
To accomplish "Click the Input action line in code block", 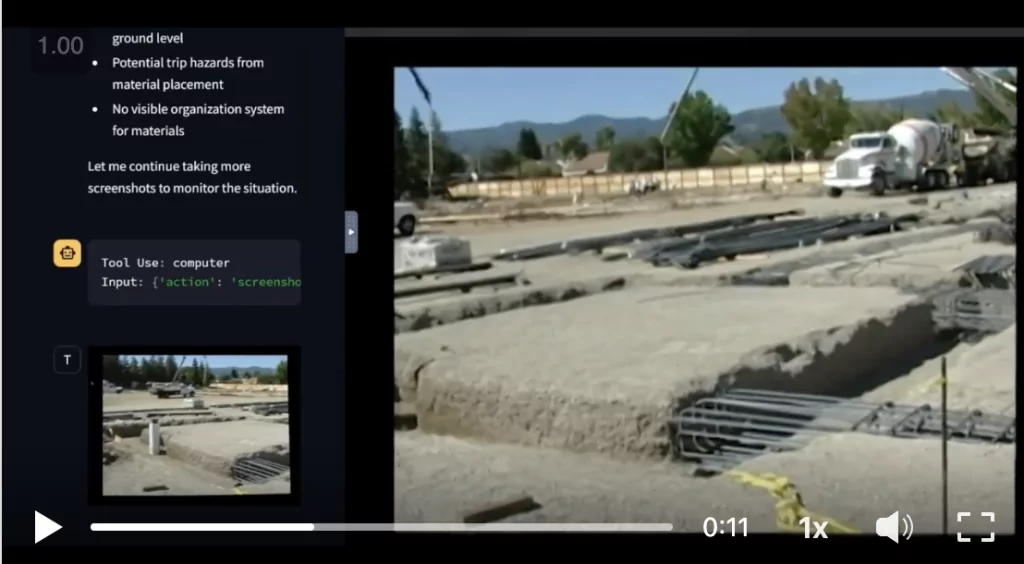I will [x=200, y=282].
